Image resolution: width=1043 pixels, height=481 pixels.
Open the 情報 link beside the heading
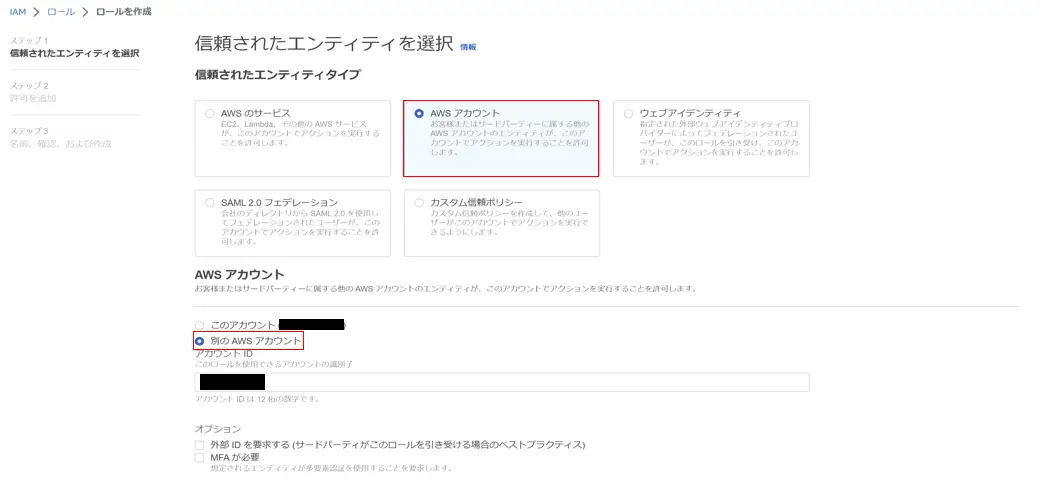[x=468, y=47]
